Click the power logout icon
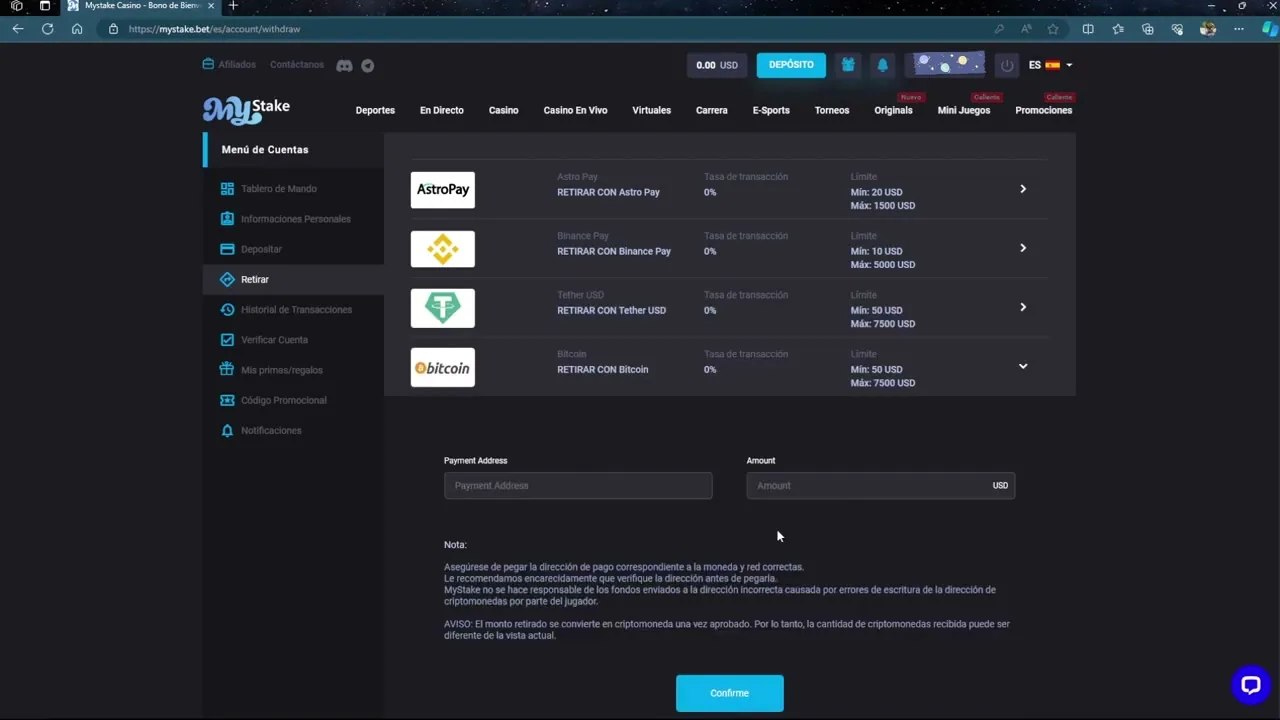 [1007, 65]
